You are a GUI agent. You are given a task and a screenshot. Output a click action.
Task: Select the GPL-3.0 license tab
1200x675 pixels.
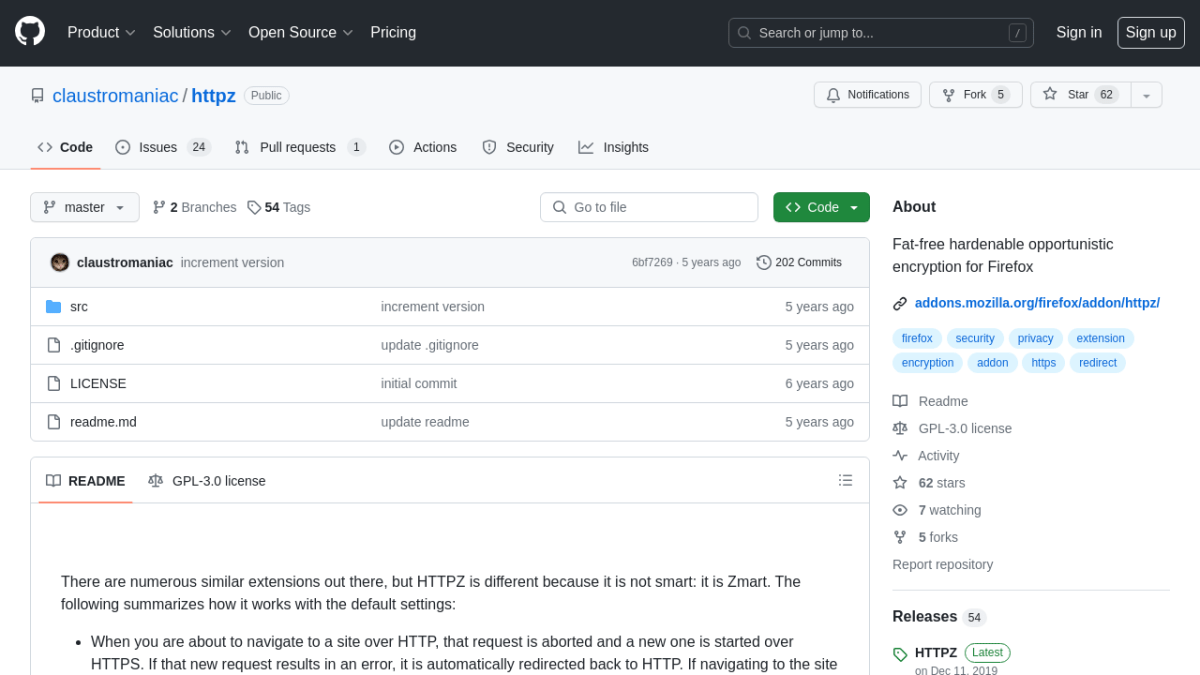click(207, 480)
